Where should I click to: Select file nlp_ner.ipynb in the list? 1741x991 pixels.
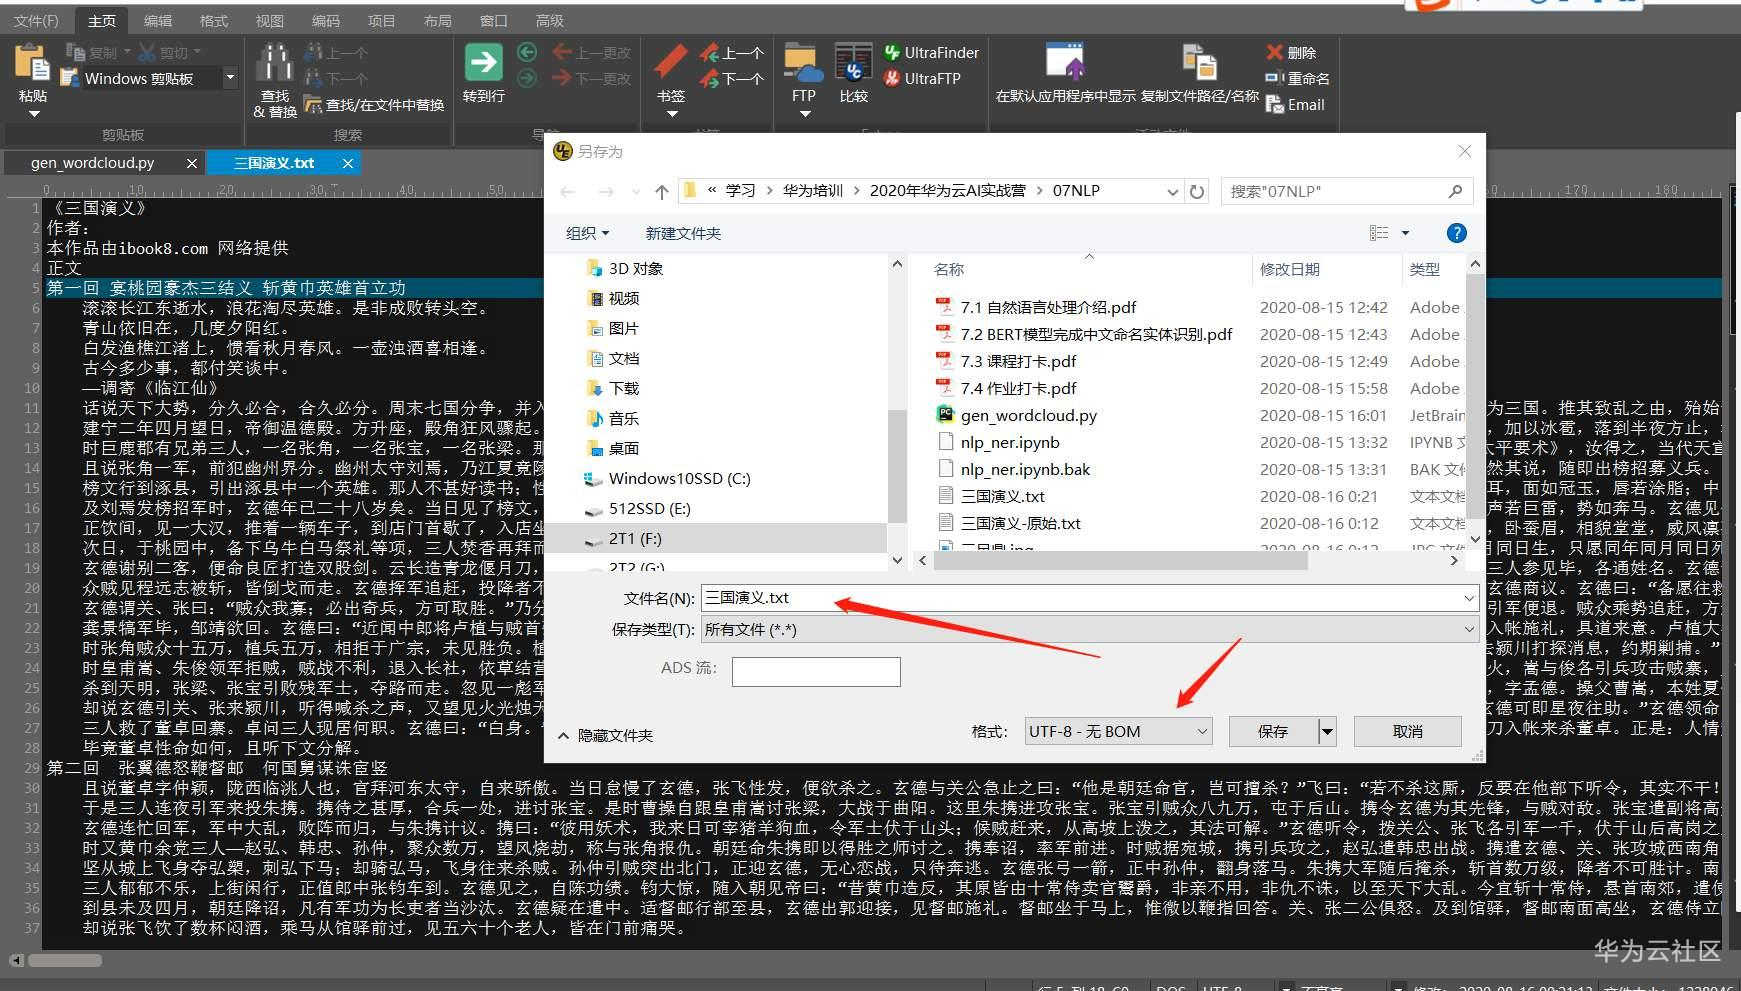pos(1010,442)
